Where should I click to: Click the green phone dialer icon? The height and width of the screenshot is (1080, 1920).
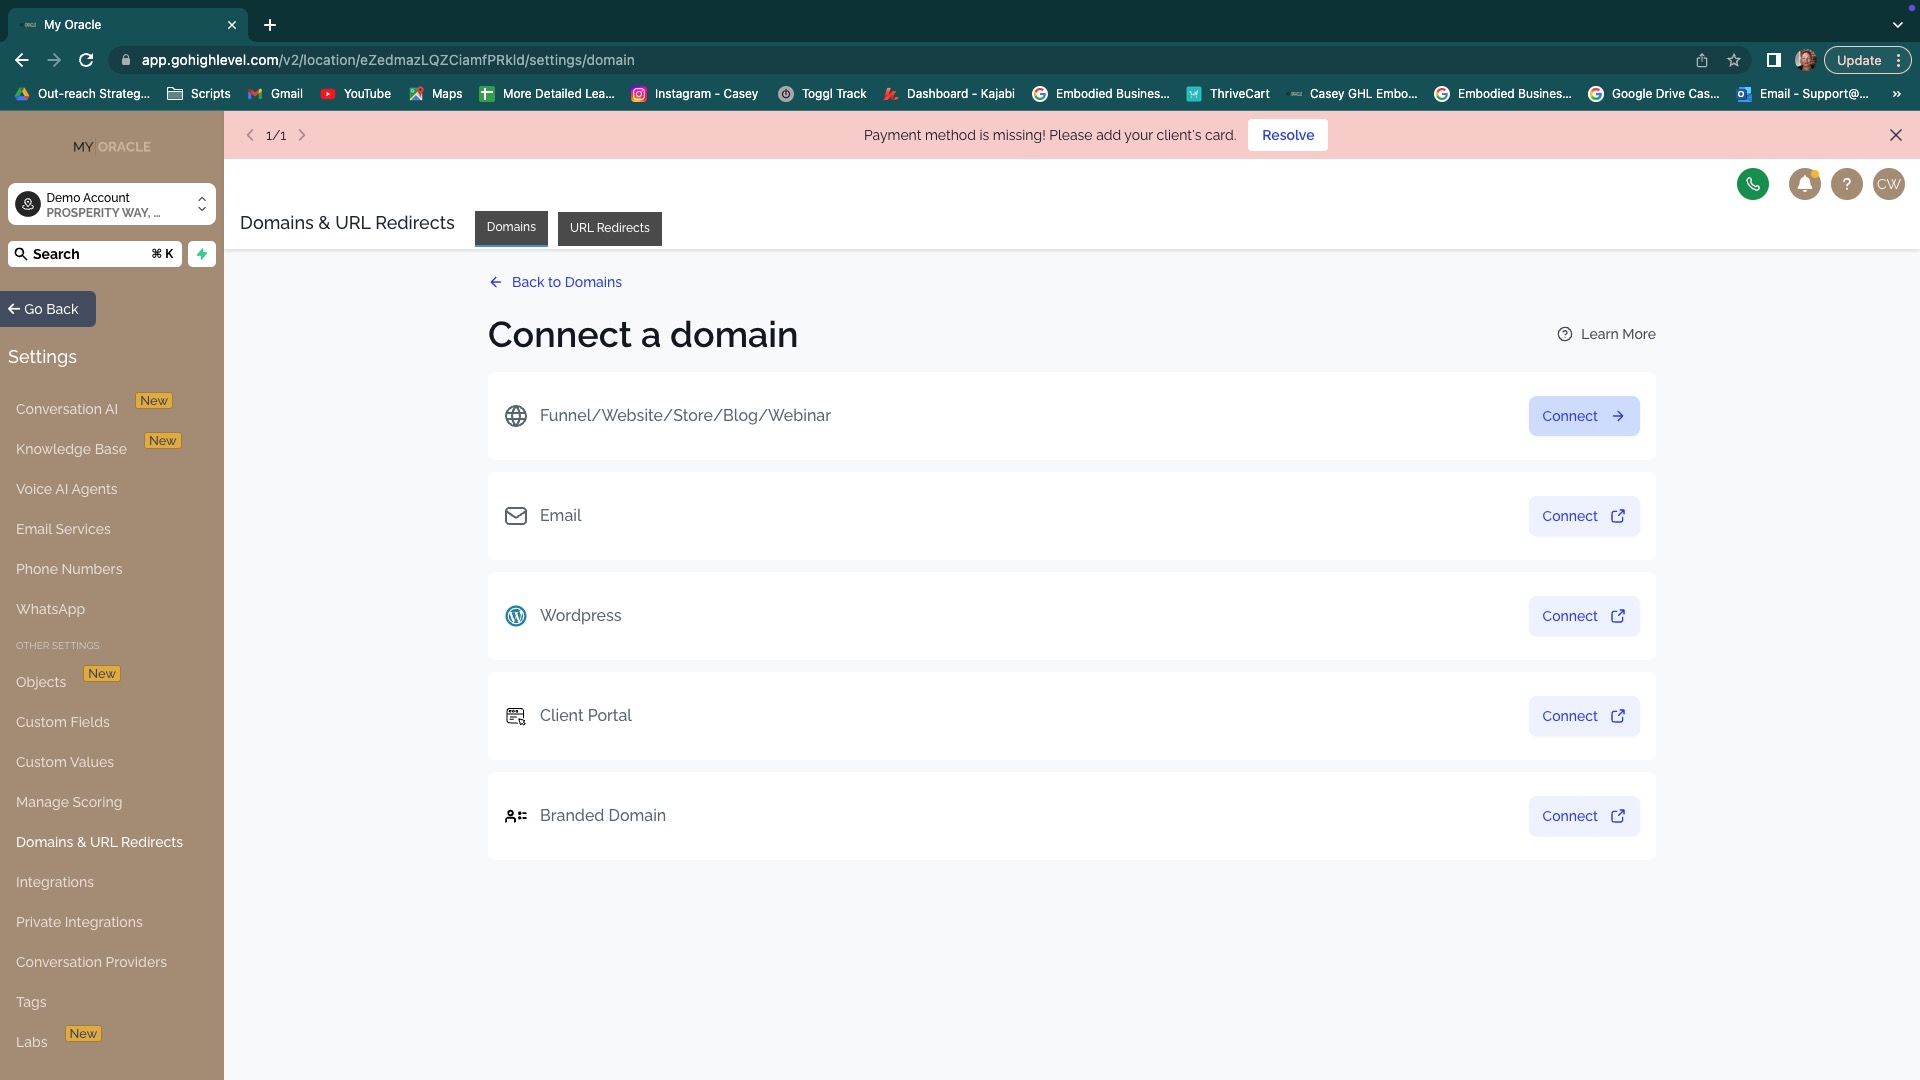1752,184
